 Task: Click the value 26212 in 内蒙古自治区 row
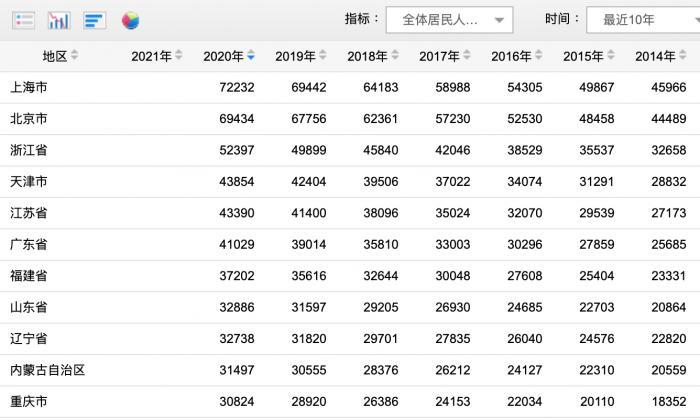pos(453,370)
